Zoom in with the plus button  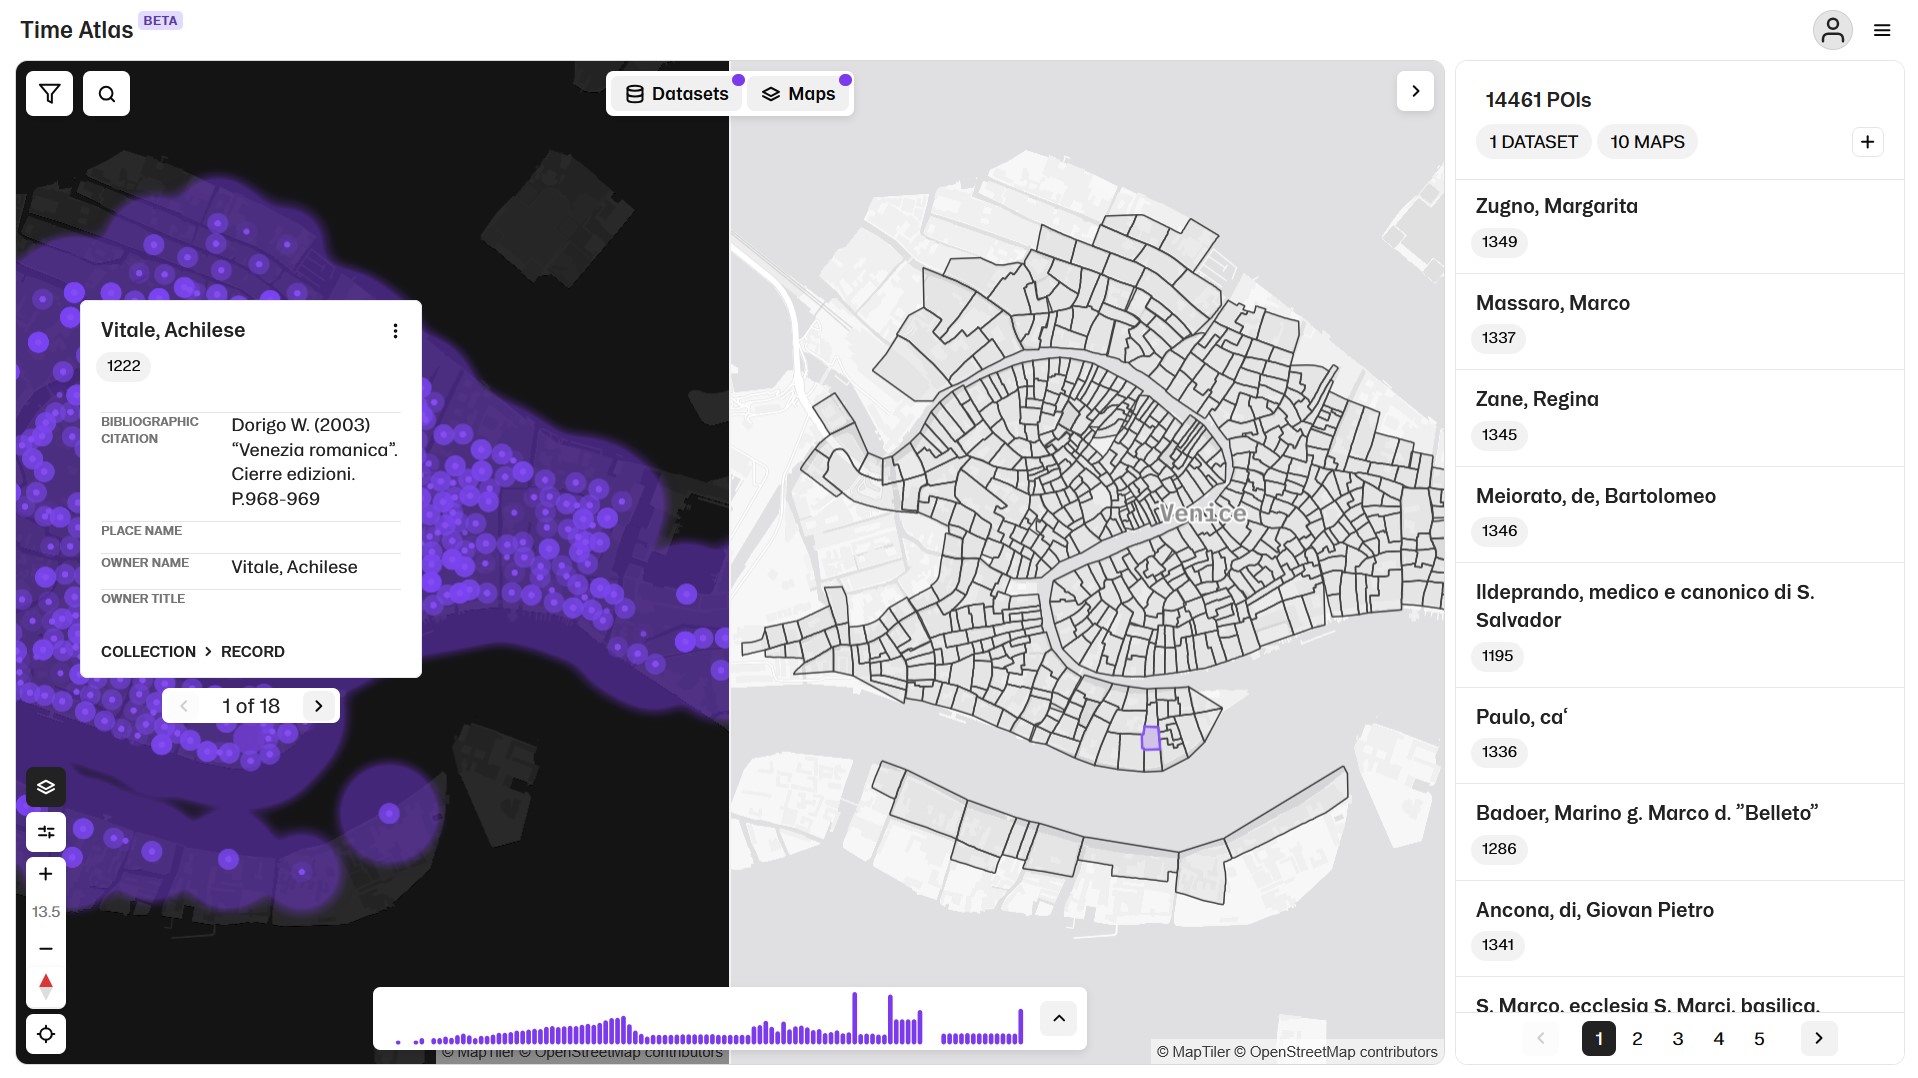click(46, 874)
